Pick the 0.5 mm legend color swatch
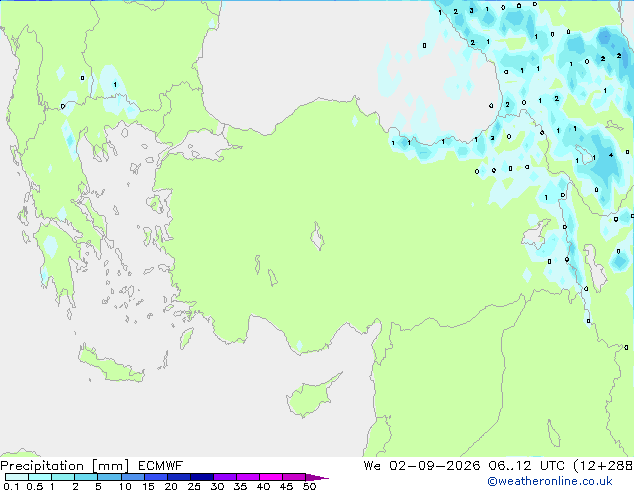 pos(40,477)
